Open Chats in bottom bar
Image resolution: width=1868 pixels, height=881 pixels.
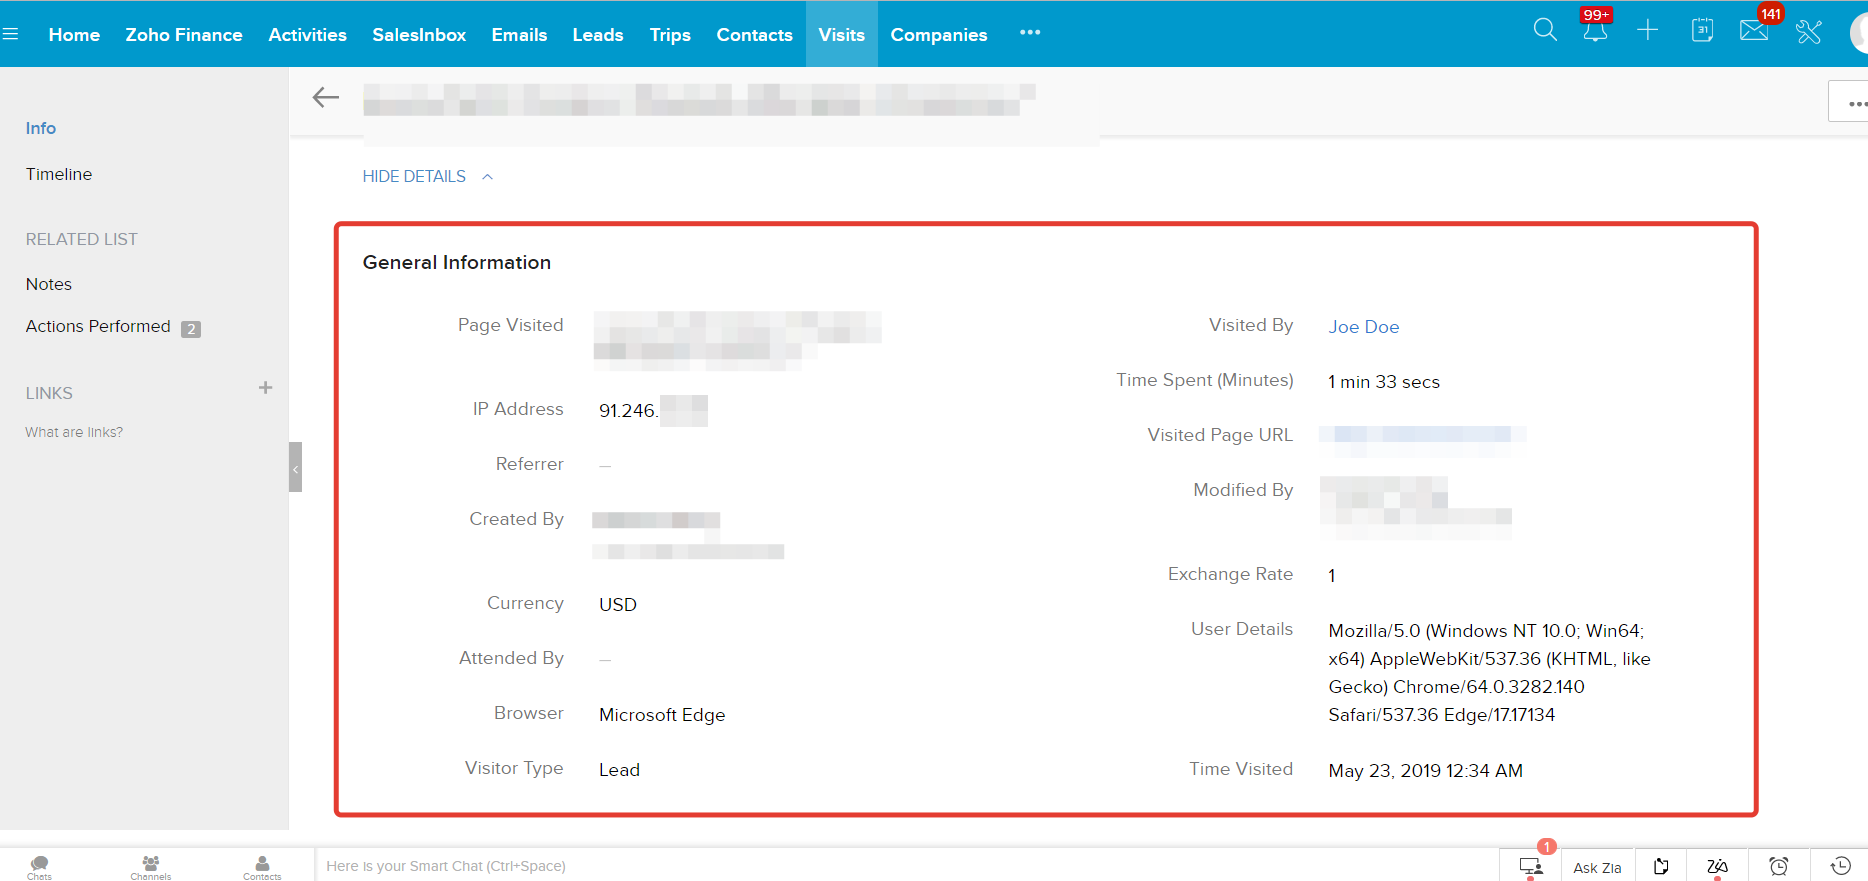[x=39, y=867]
